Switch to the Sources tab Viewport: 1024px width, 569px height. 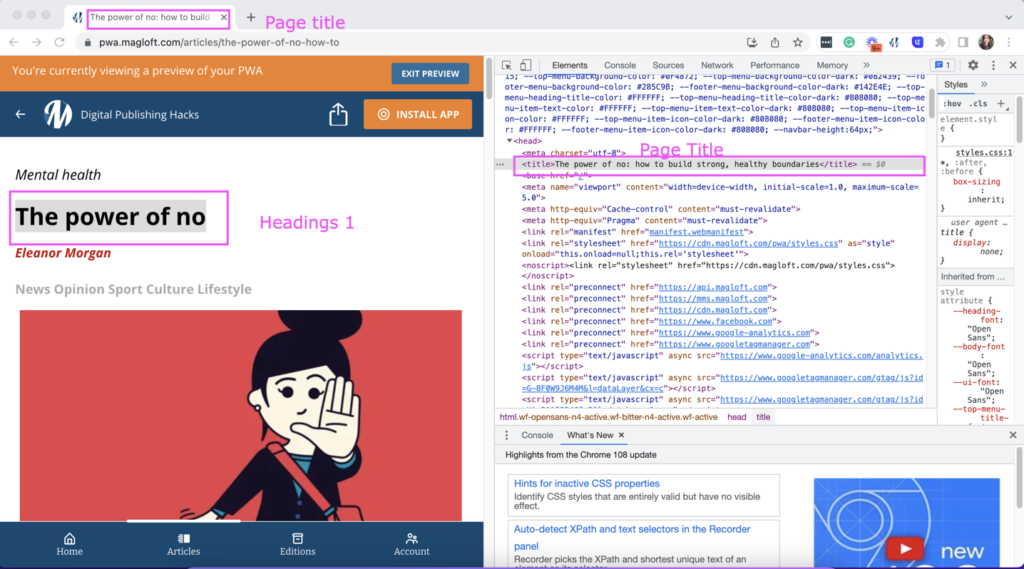pos(668,65)
